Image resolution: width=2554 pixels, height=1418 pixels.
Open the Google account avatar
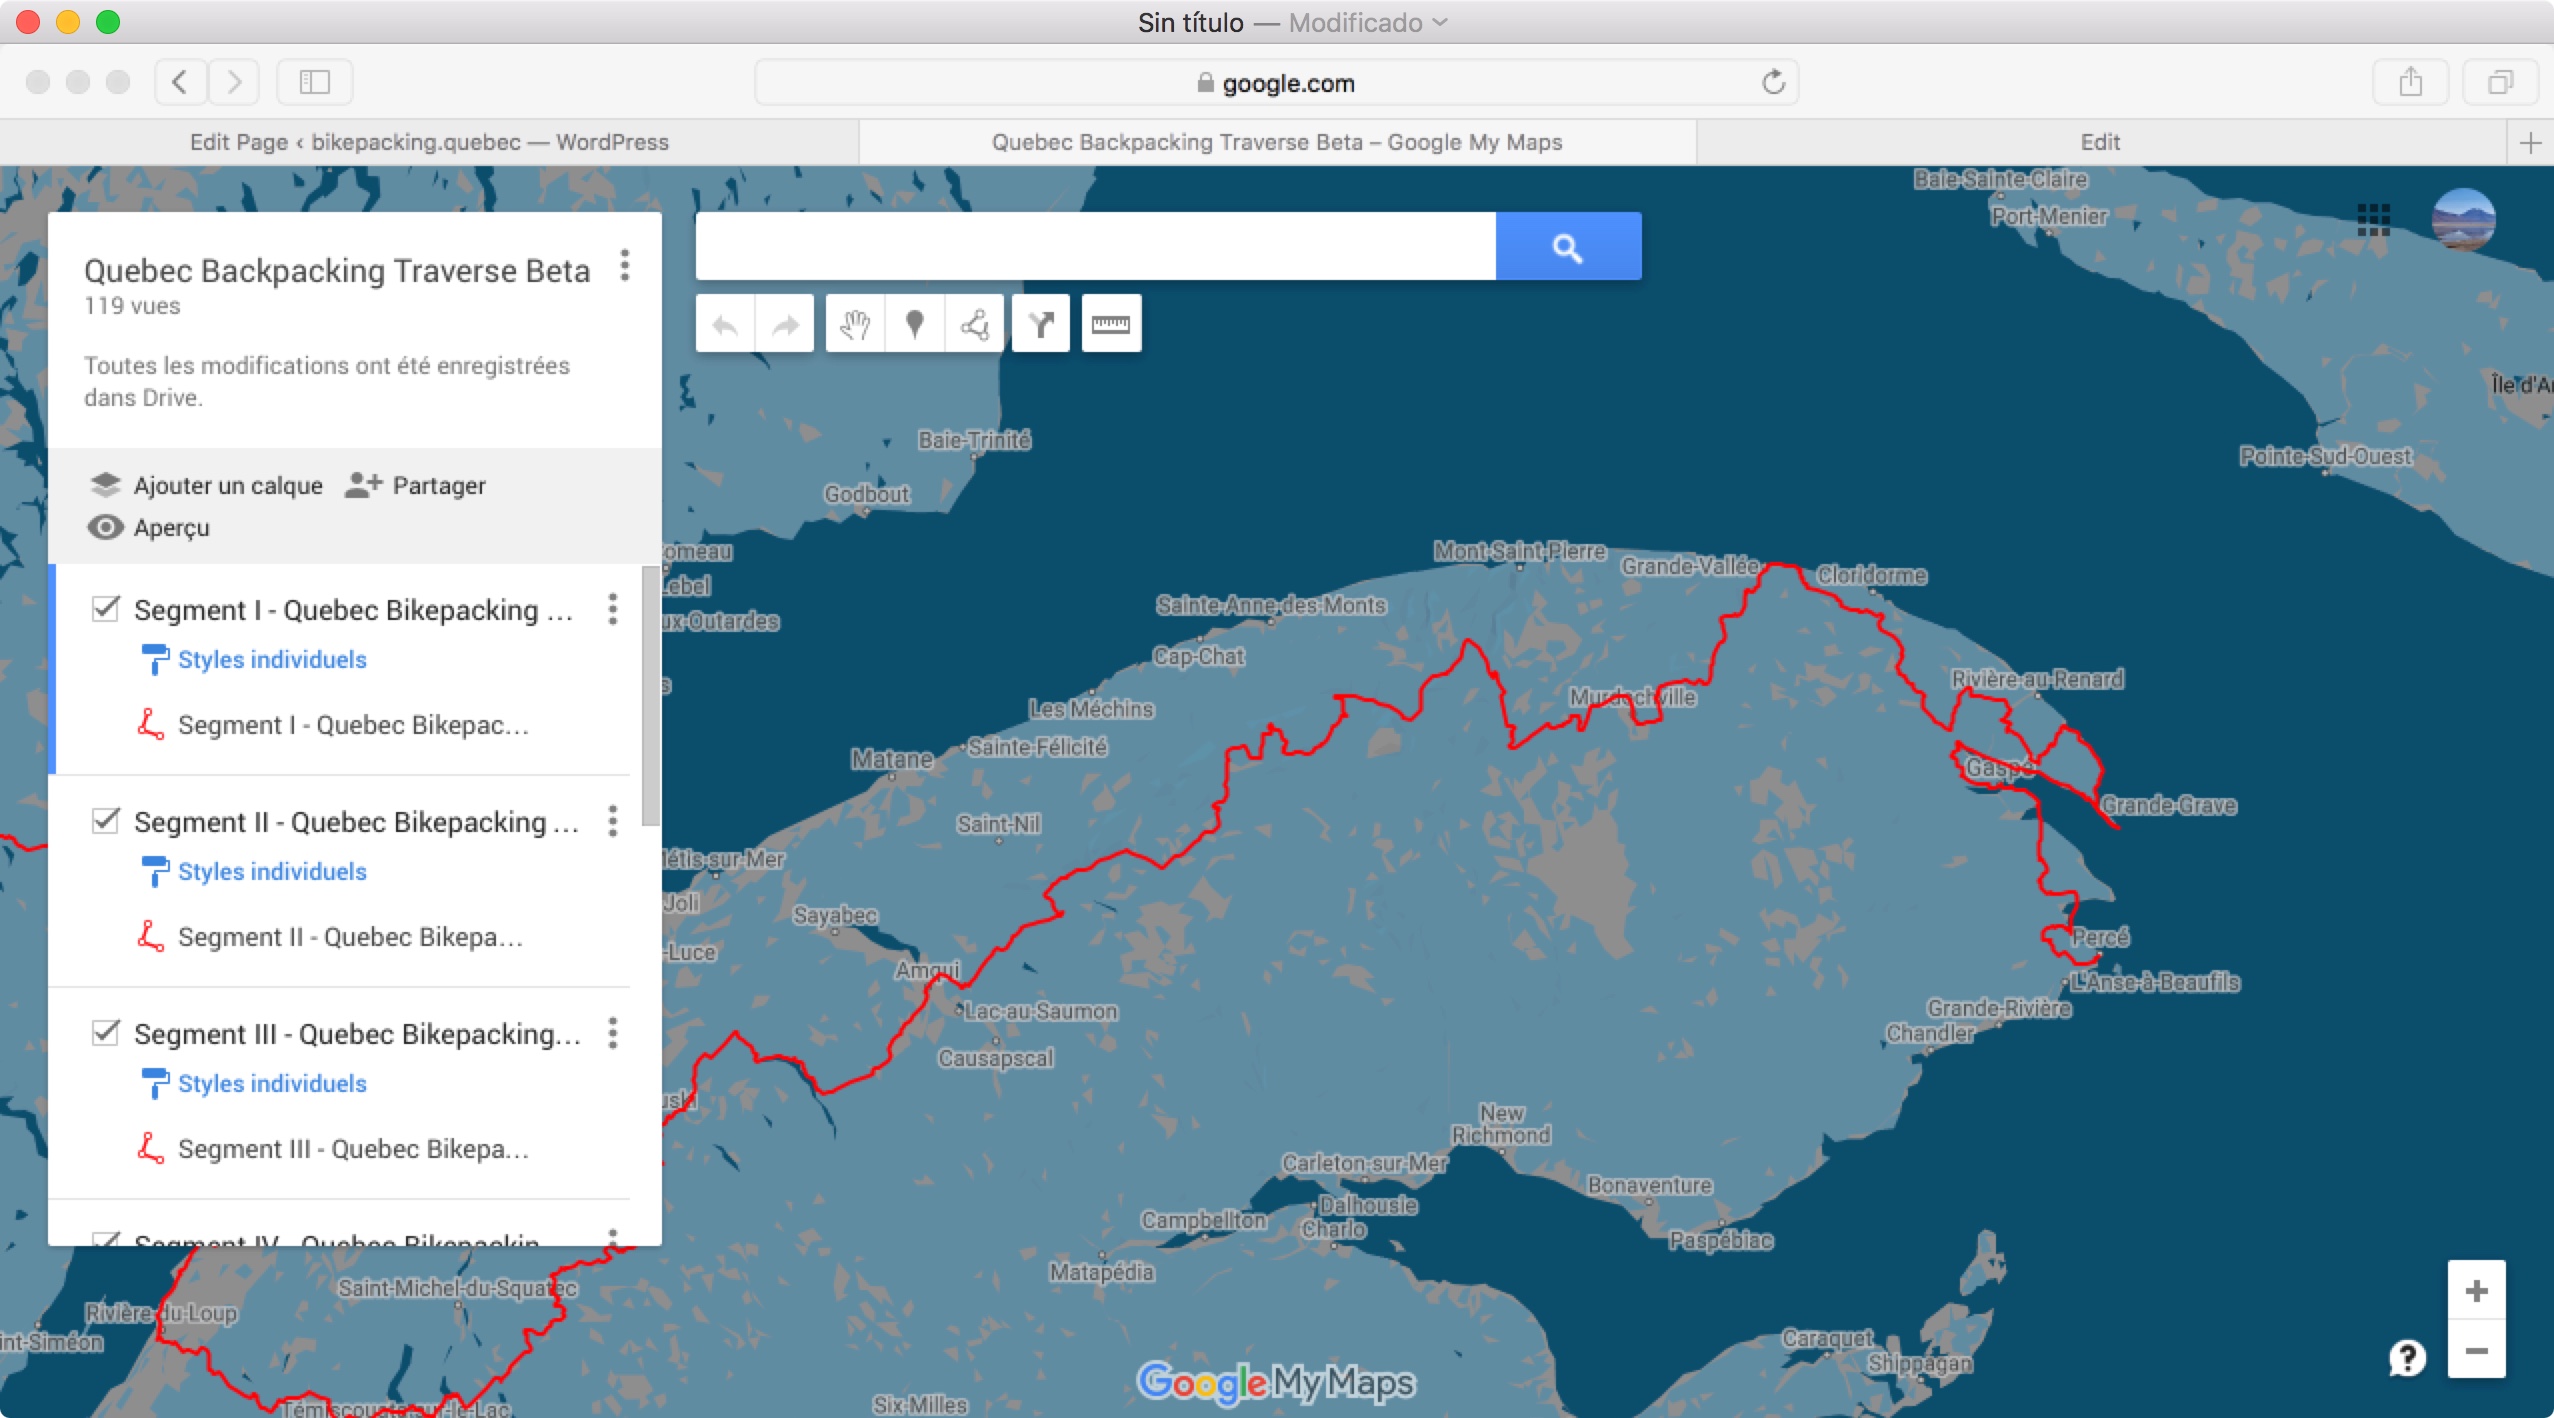[2463, 219]
